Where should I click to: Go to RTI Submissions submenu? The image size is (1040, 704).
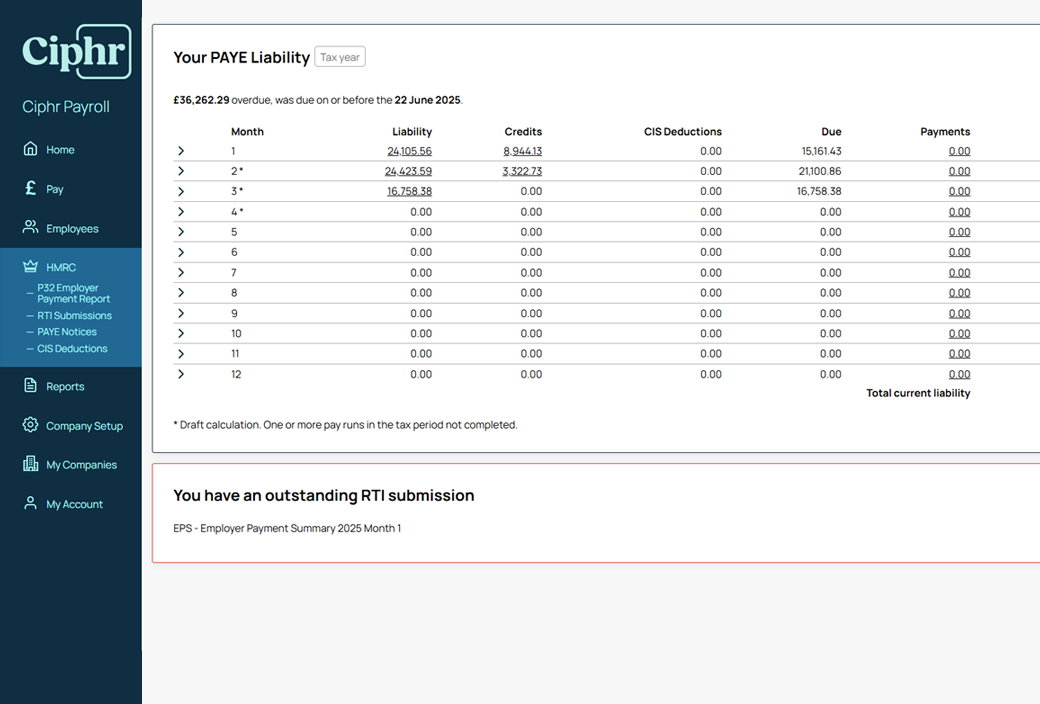click(74, 315)
